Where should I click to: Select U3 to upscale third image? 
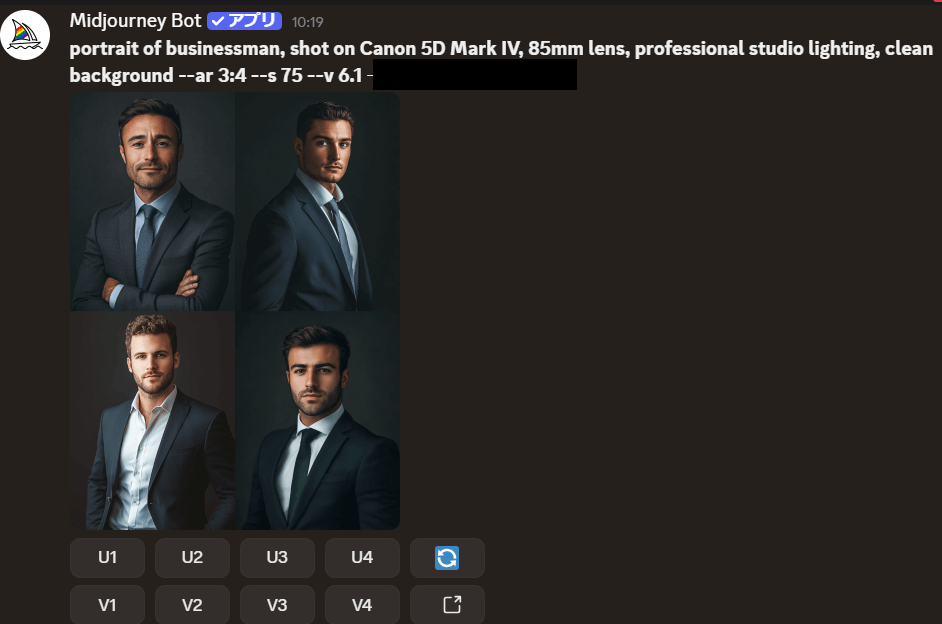point(277,558)
